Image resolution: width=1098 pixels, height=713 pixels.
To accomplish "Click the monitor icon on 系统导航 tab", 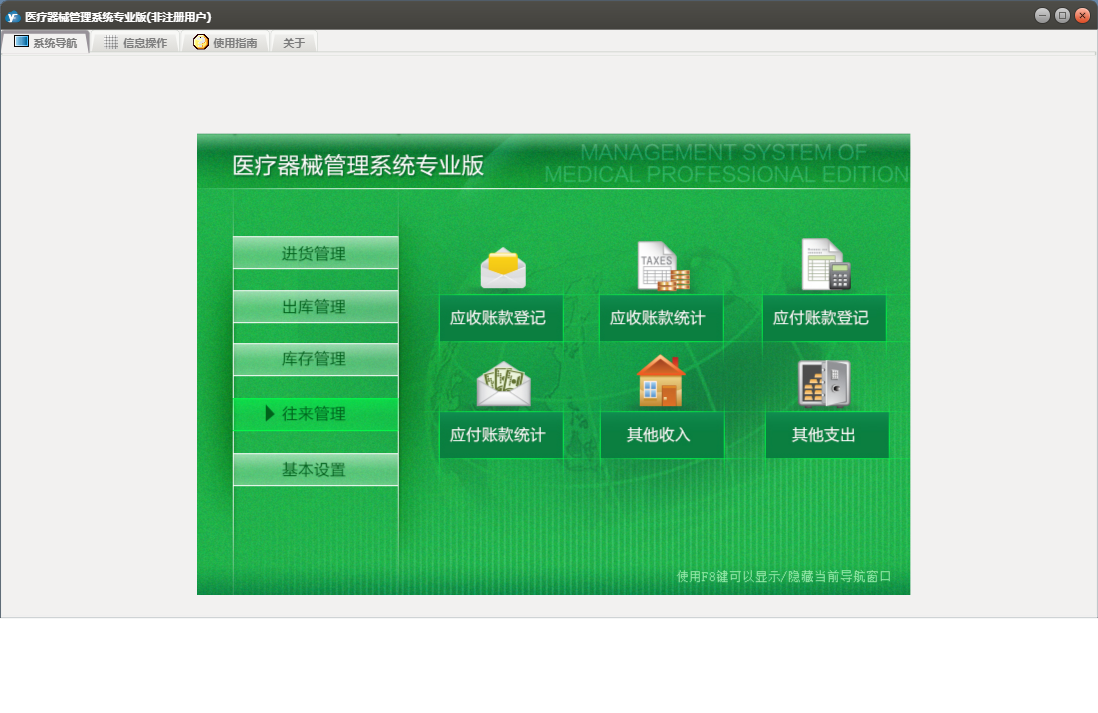I will coord(22,41).
